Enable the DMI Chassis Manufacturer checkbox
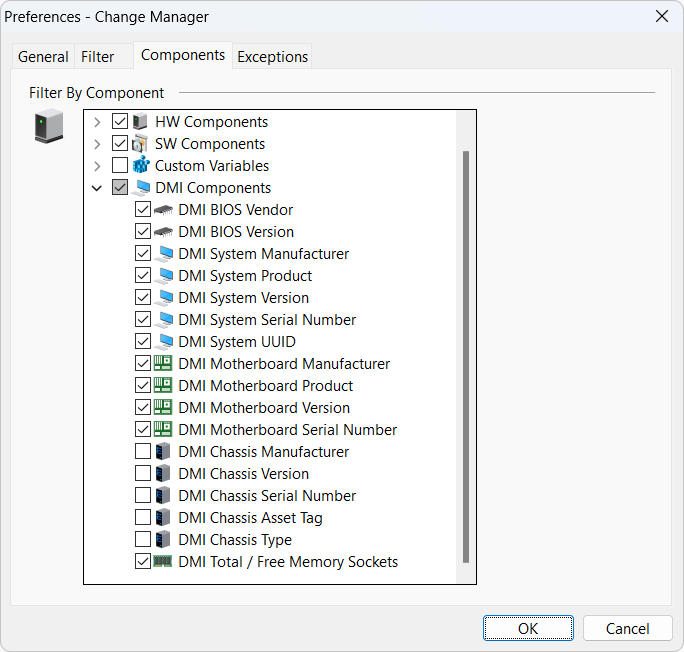The height and width of the screenshot is (652, 684). click(142, 452)
